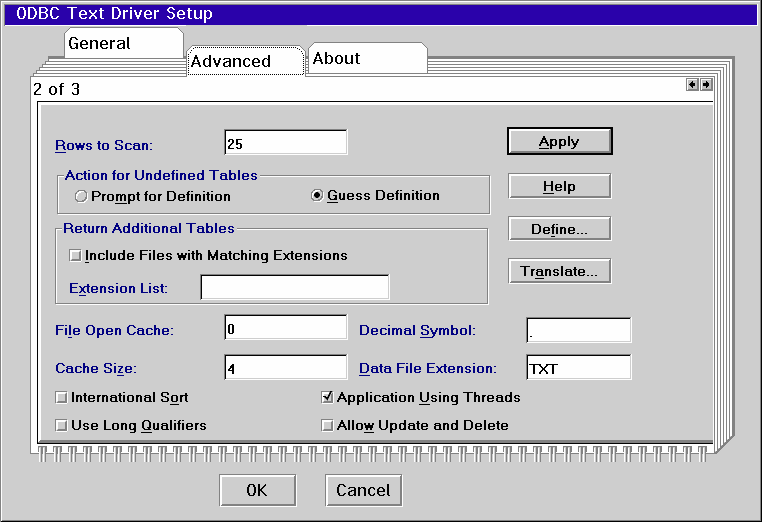Screen dimensions: 762x522
Task: Cancel the driver setup dialog
Action: (364, 490)
